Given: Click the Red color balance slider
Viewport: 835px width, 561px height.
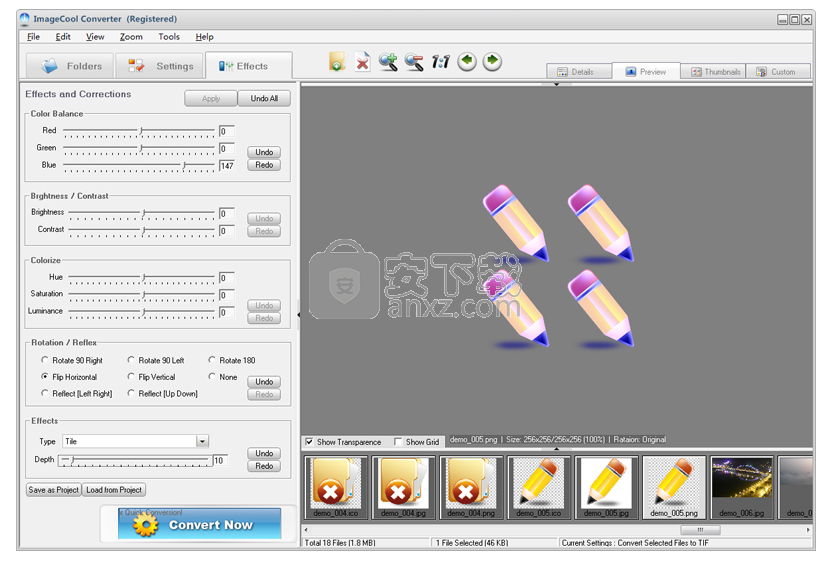Looking at the screenshot, I should [138, 131].
